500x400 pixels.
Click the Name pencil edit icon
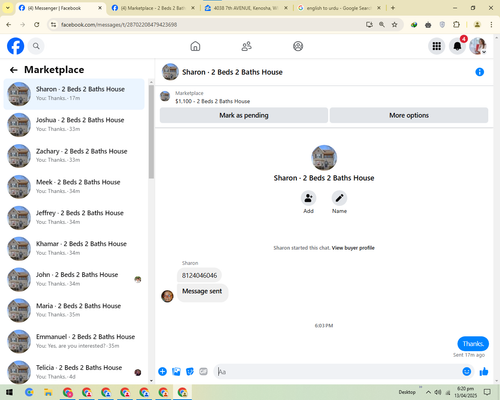pyautogui.click(x=339, y=198)
